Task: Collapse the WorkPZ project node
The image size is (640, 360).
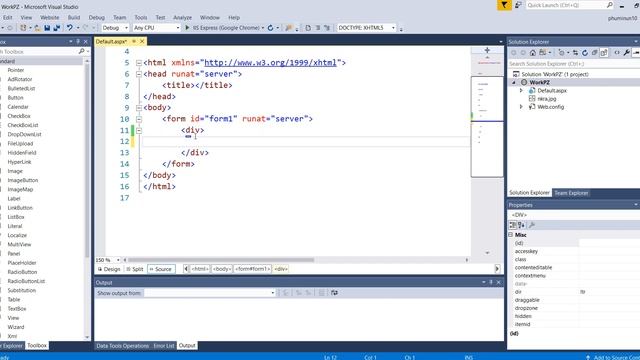Action: [514, 82]
